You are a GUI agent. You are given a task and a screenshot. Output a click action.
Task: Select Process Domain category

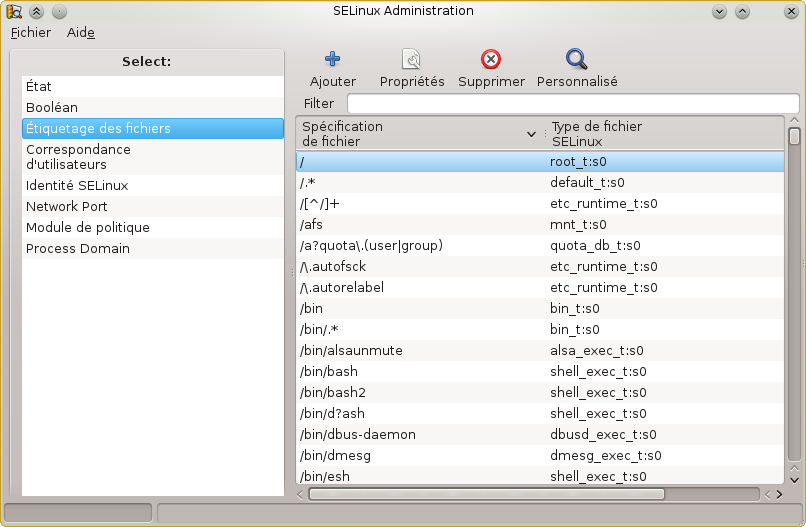click(153, 249)
